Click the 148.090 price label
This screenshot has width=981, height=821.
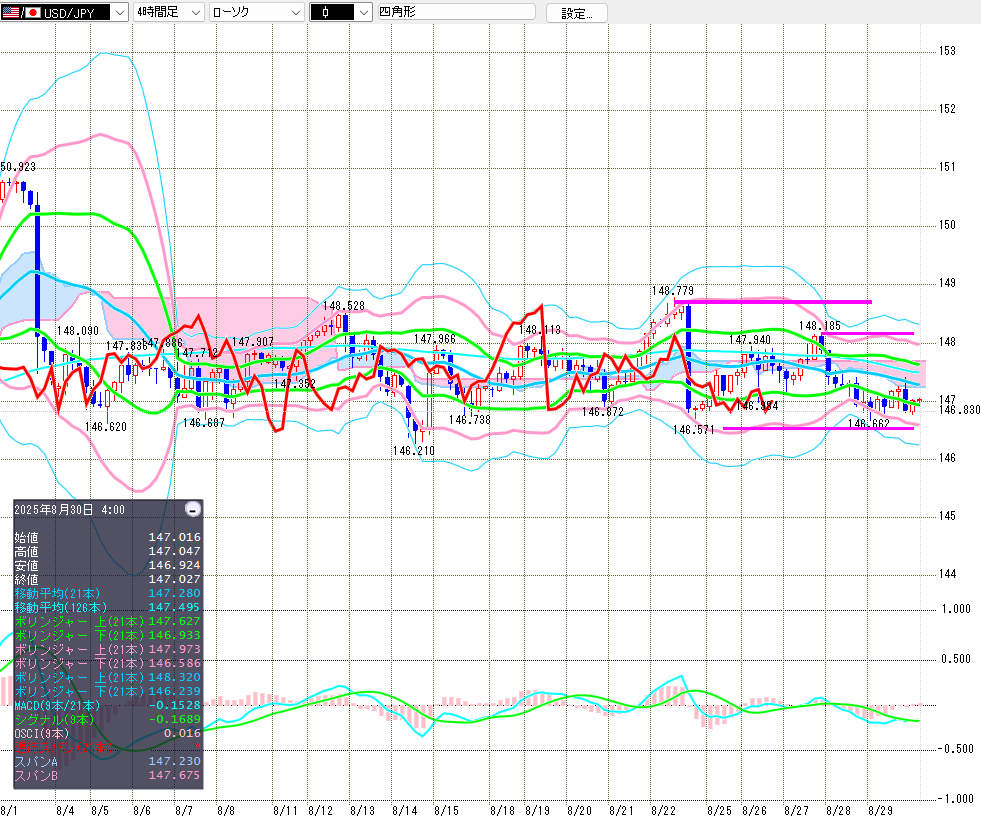click(x=78, y=331)
